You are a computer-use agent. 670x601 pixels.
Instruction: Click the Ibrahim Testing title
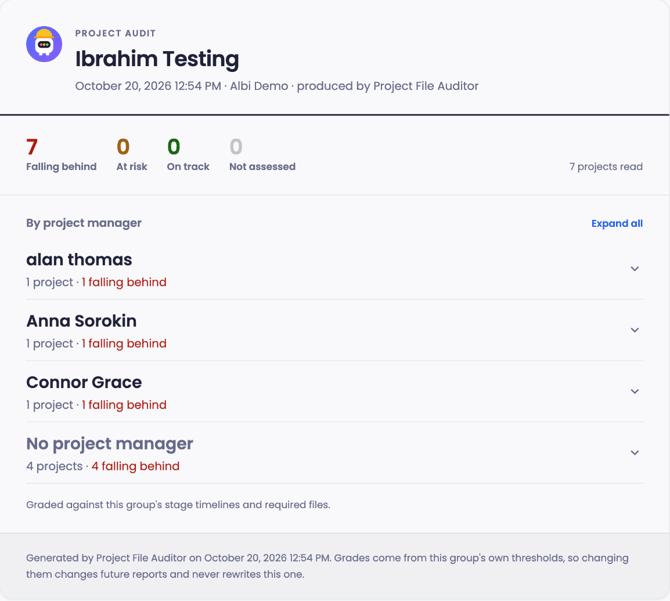point(157,59)
